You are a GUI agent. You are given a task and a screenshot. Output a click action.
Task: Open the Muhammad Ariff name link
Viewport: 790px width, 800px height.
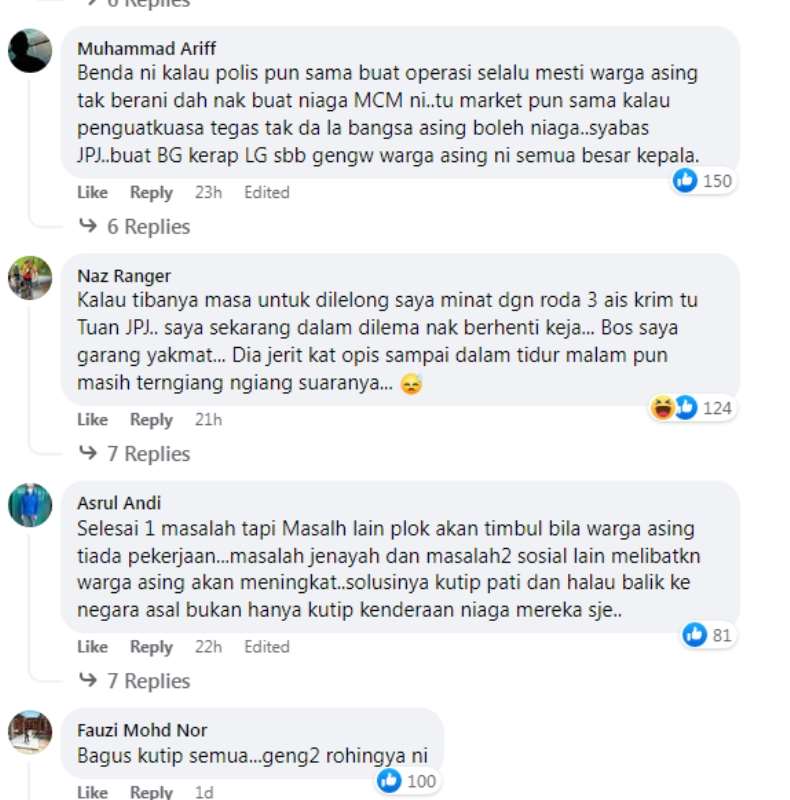pos(146,48)
